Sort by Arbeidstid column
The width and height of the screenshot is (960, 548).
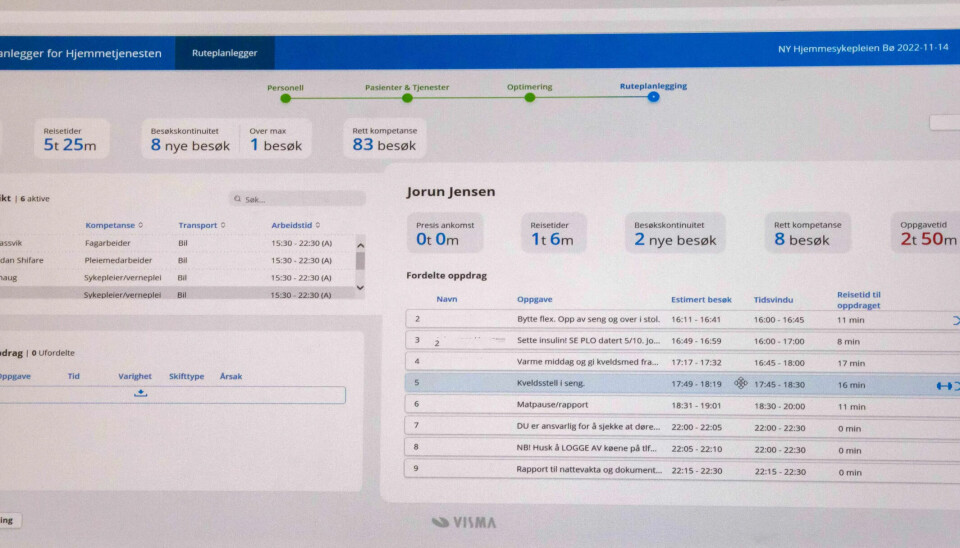coord(296,225)
